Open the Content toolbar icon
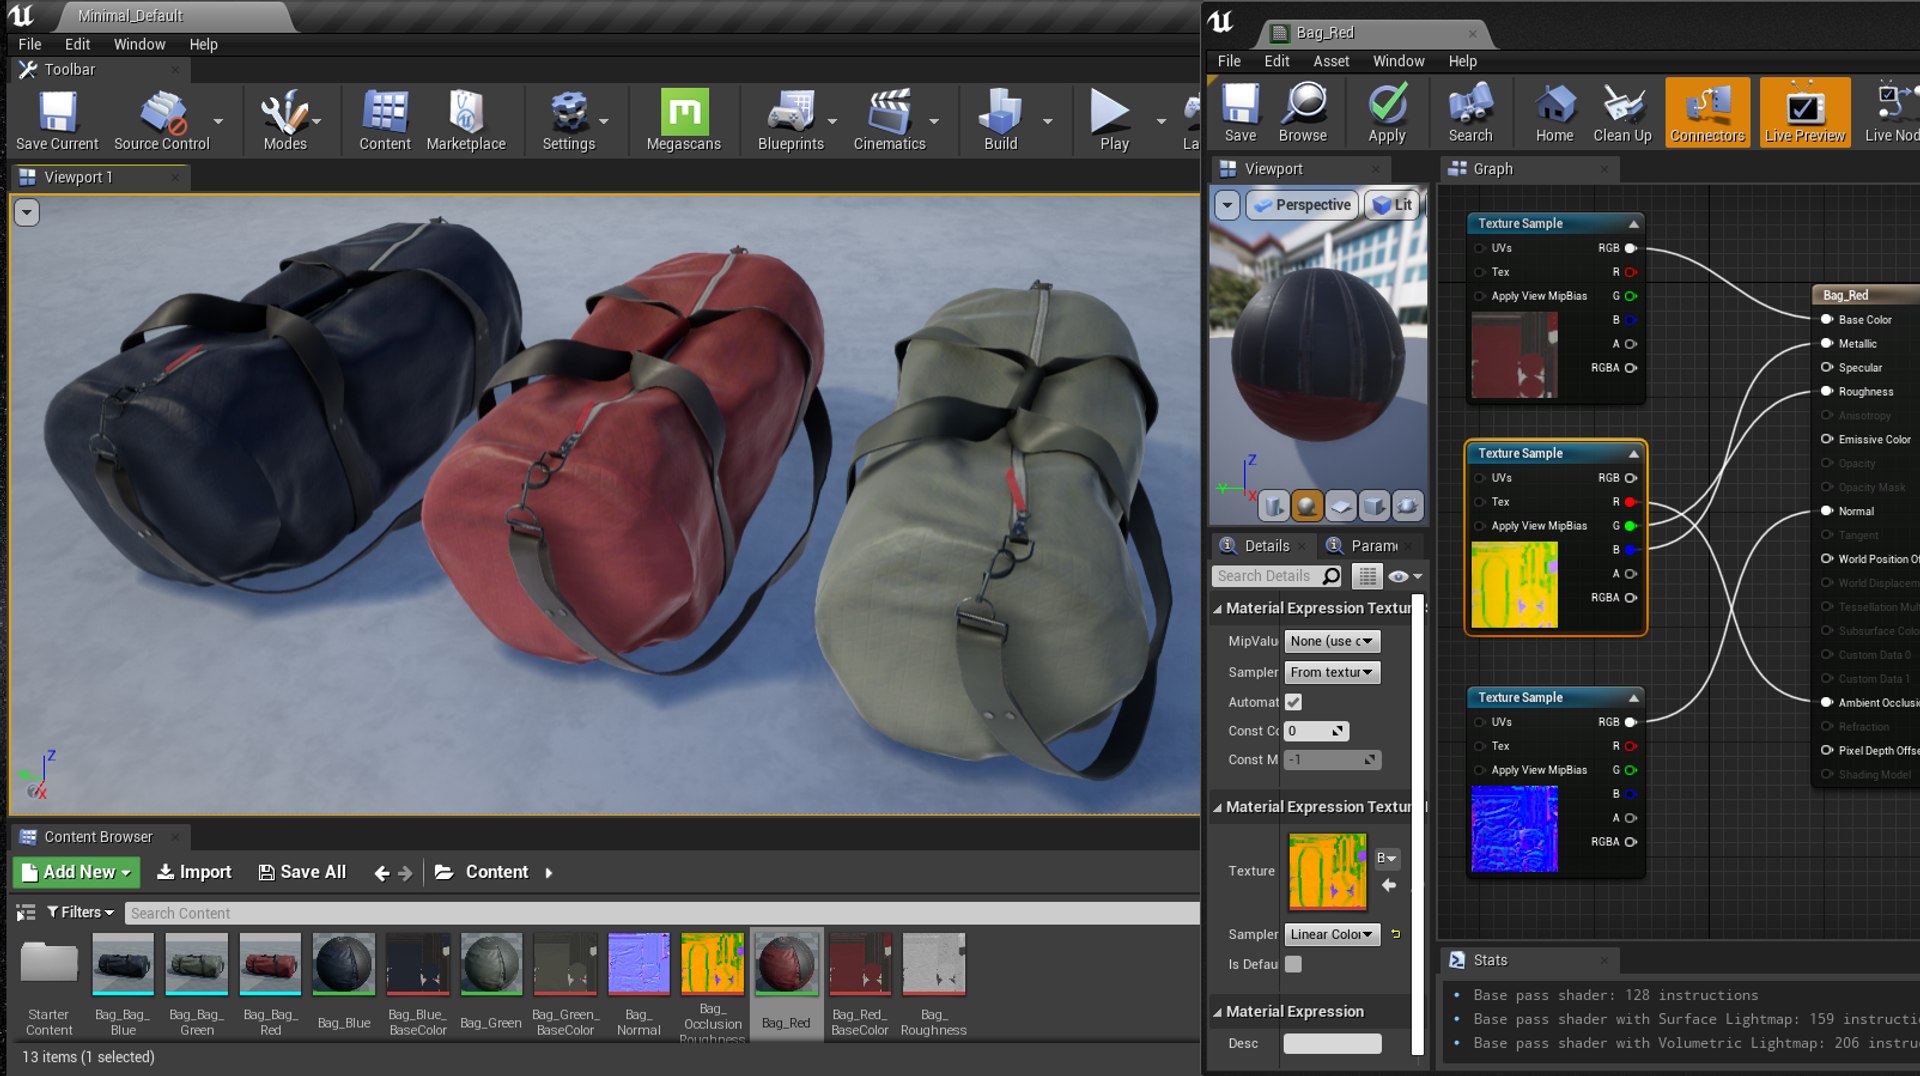This screenshot has width=1920, height=1076. pos(385,120)
